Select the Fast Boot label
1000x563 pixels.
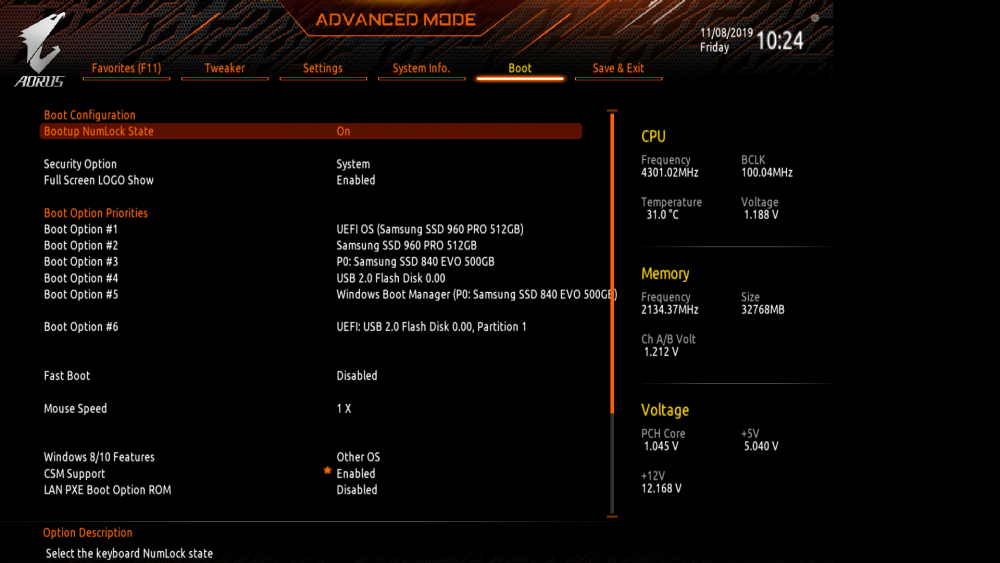coord(66,376)
